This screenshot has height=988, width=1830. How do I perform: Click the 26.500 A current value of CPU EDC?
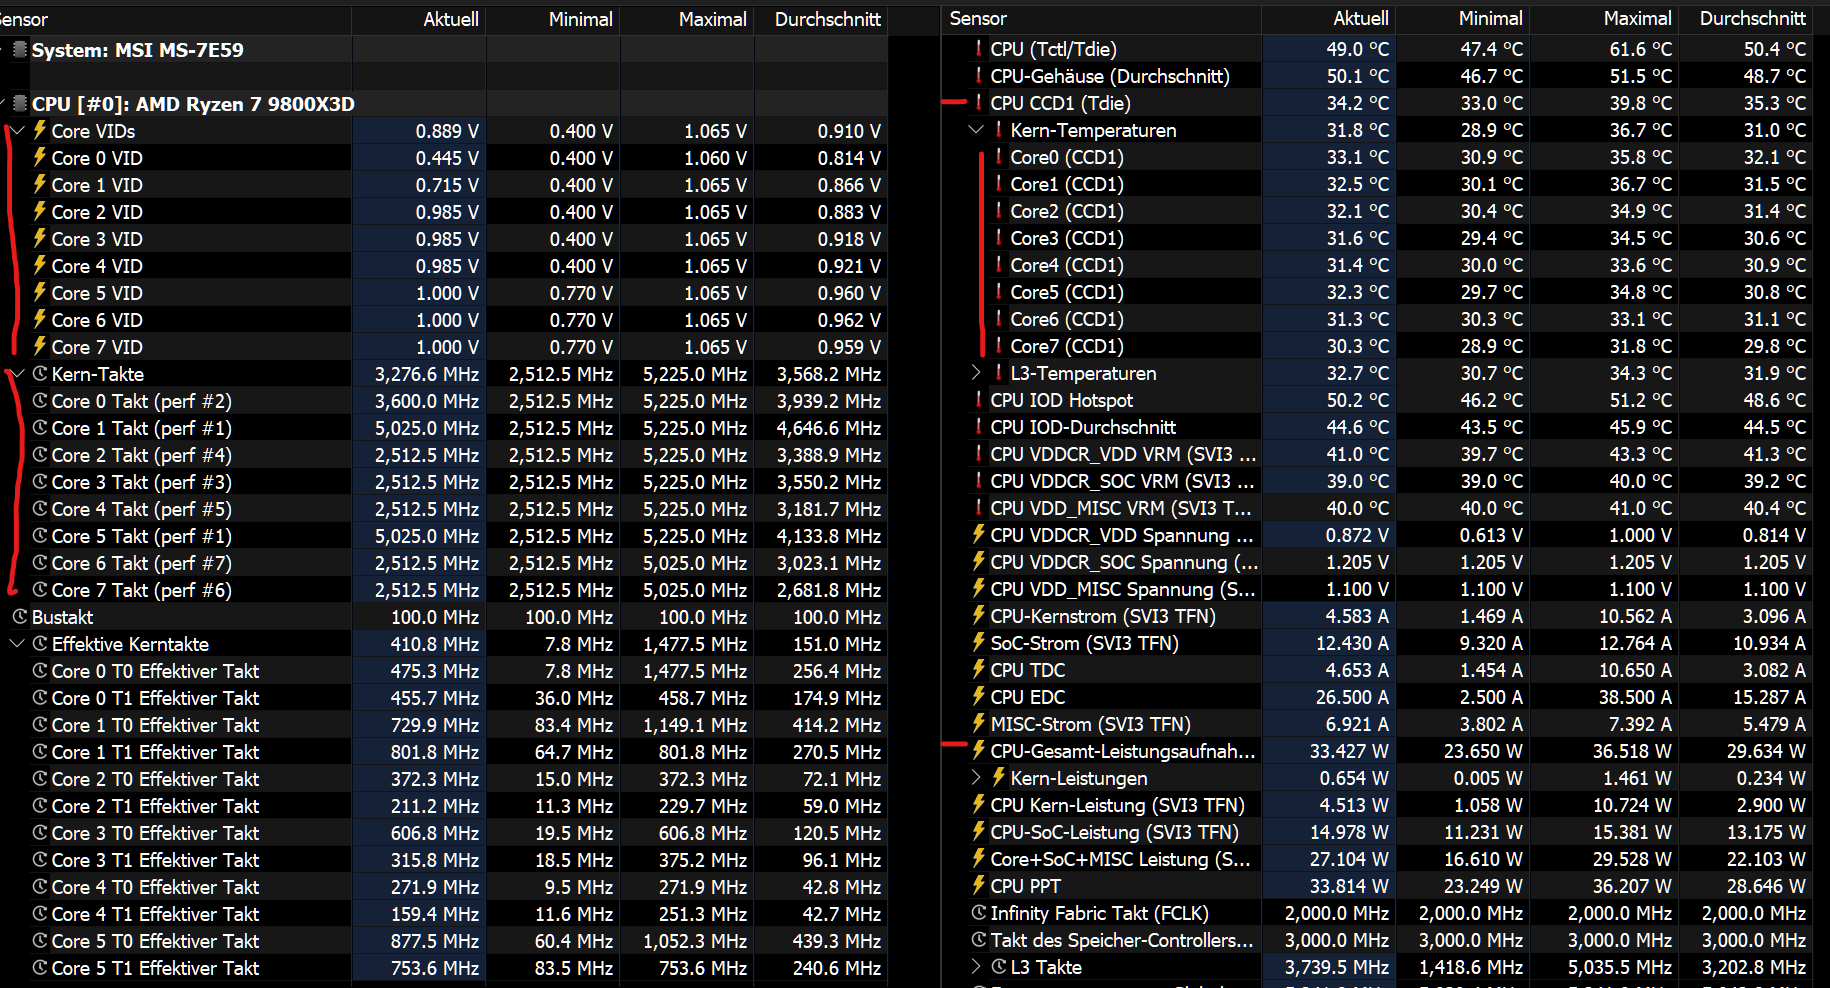[x=1351, y=697]
